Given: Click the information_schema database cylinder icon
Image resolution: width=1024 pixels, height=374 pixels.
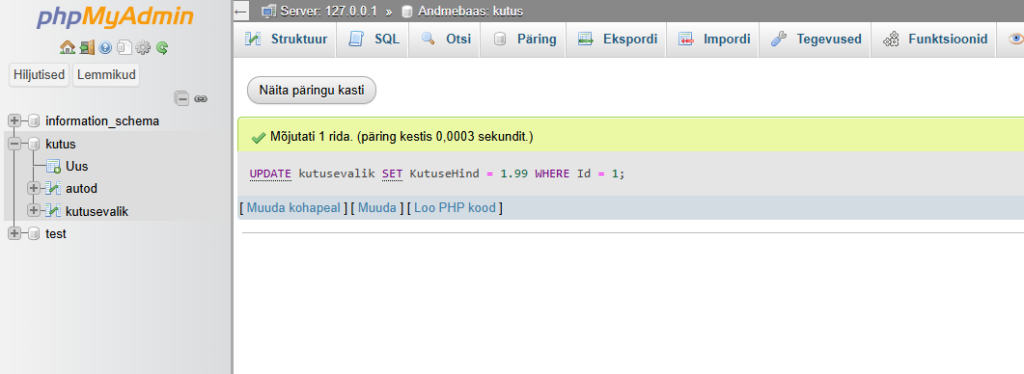Looking at the screenshot, I should 35,121.
